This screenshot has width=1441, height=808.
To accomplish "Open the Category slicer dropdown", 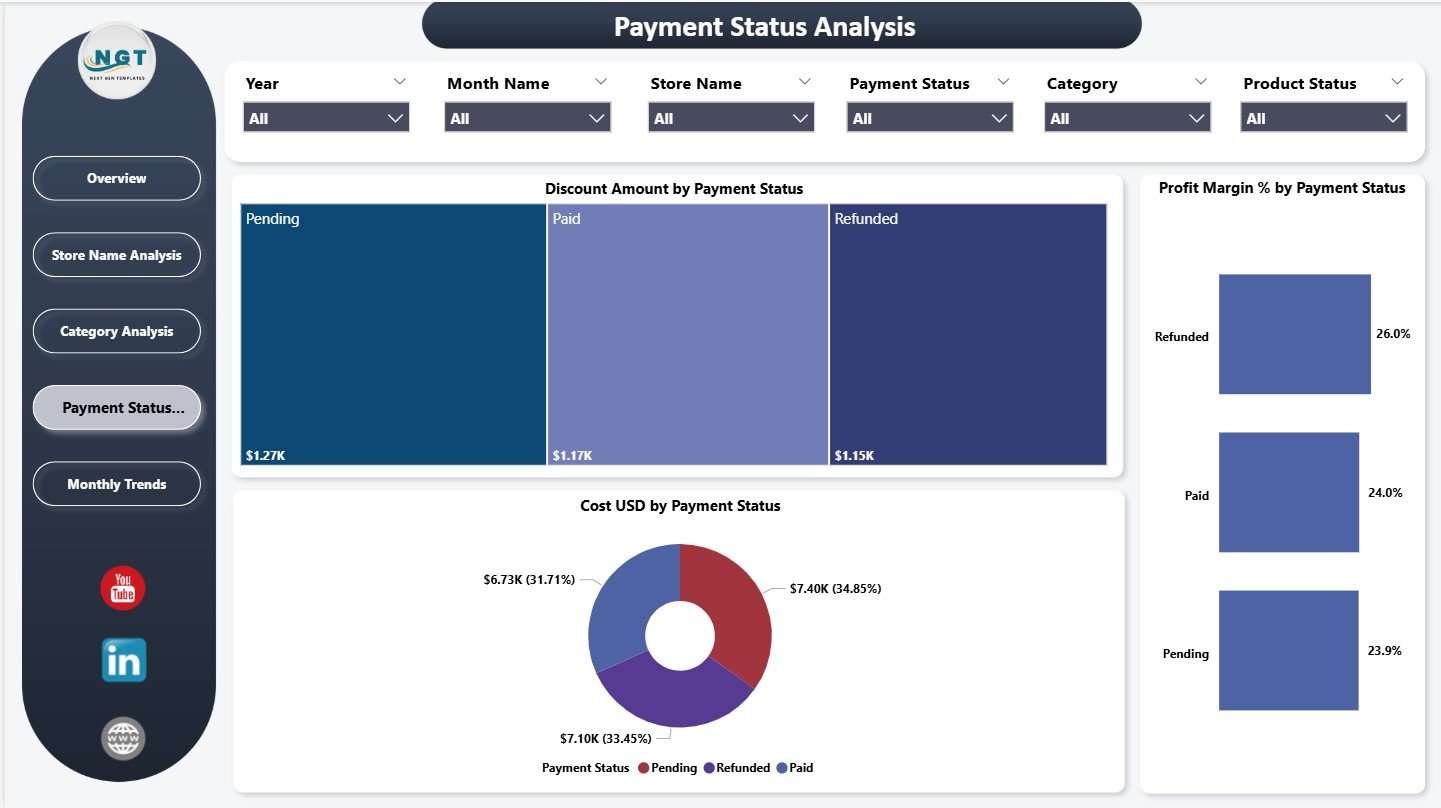I will pyautogui.click(x=1127, y=117).
